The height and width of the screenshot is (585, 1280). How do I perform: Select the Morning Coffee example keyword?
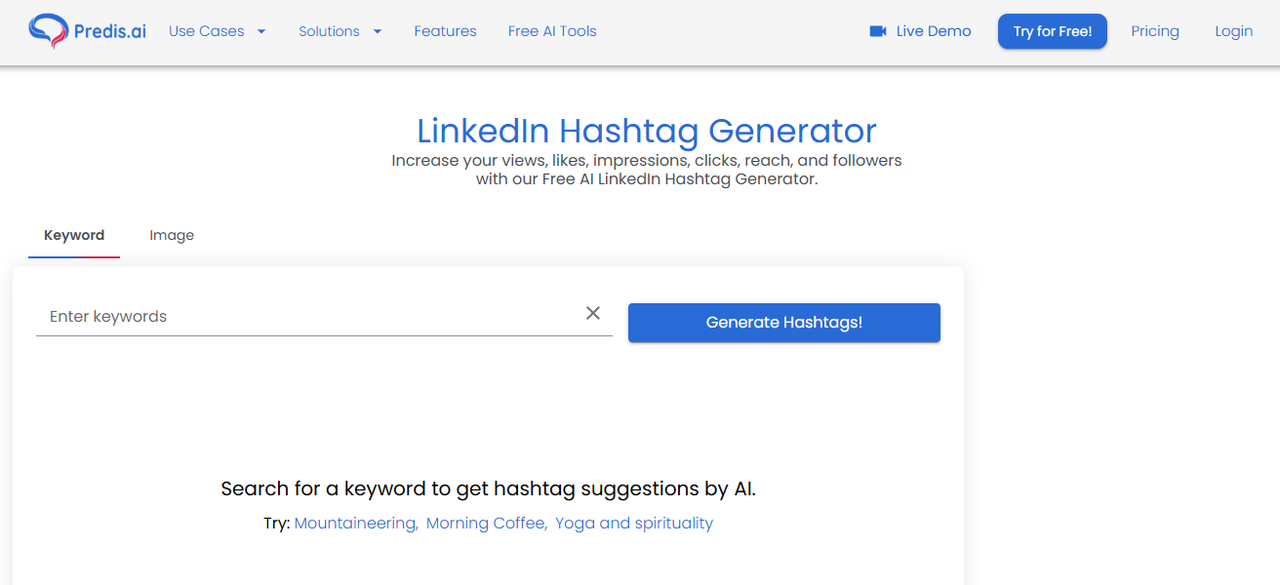(x=486, y=523)
